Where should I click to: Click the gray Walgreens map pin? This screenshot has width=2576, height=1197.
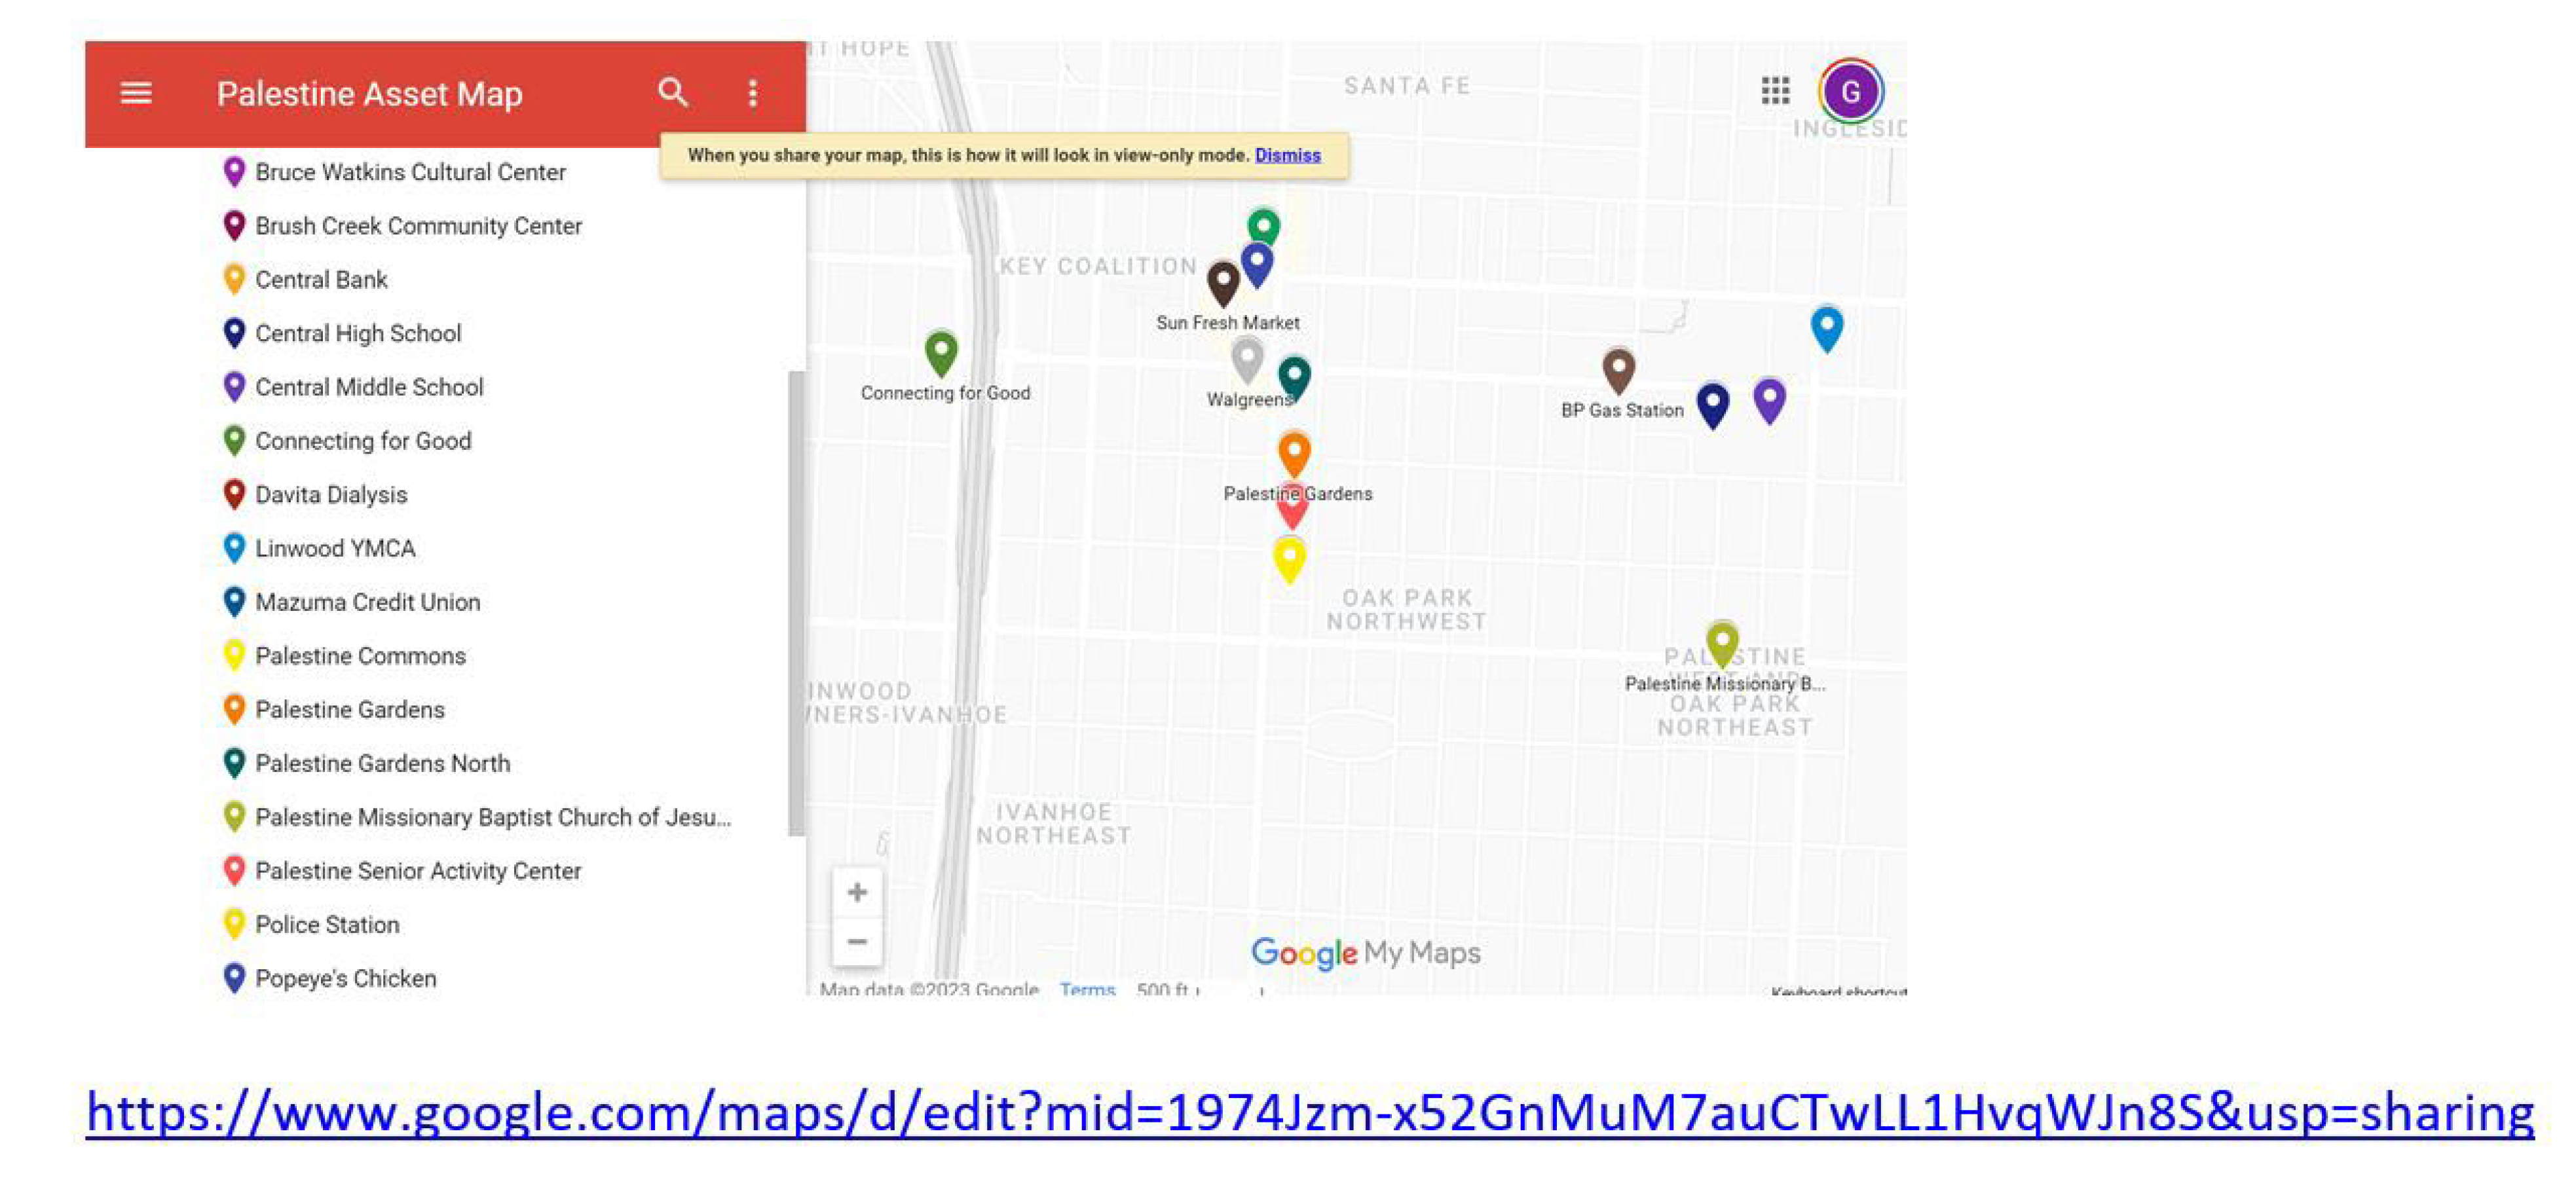tap(1246, 357)
